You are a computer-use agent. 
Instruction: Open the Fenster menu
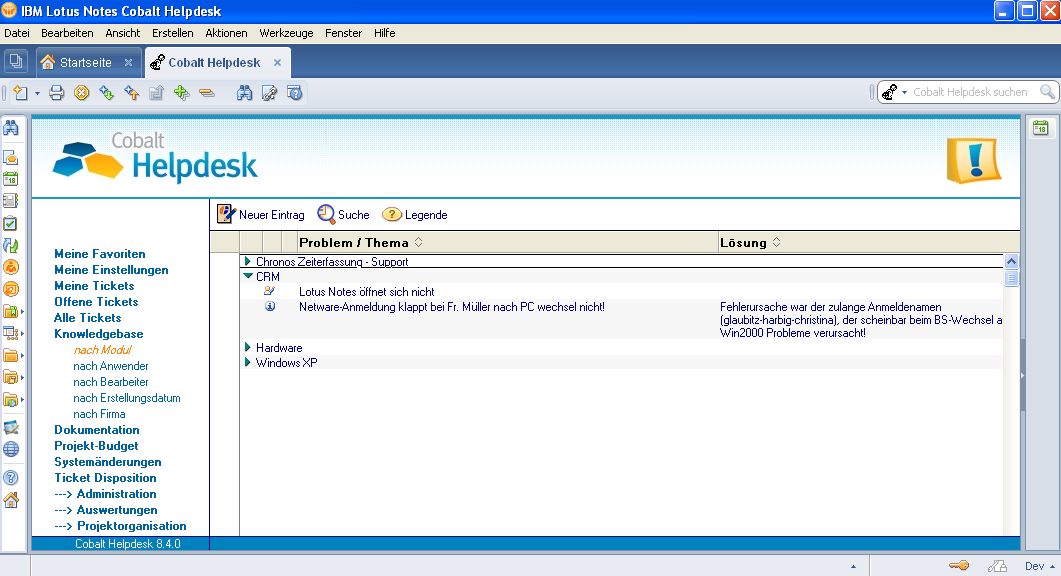point(343,33)
